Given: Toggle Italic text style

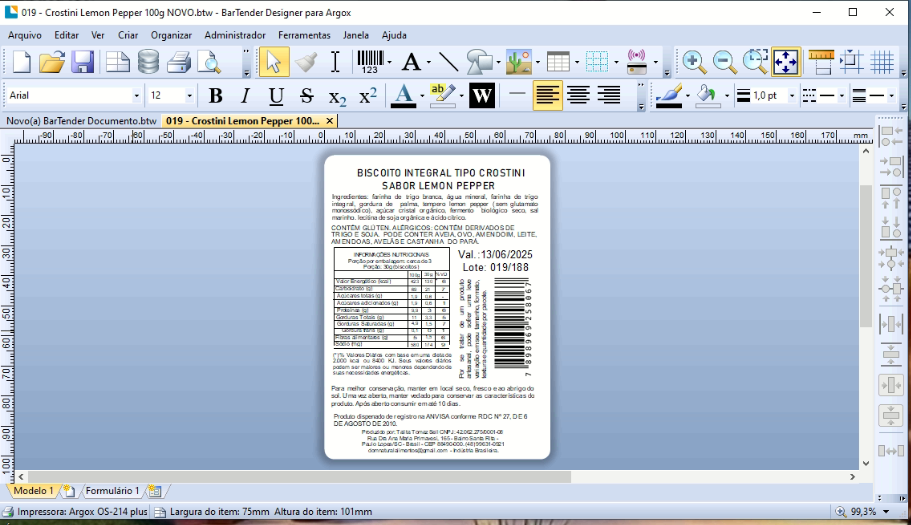Looking at the screenshot, I should coord(246,95).
